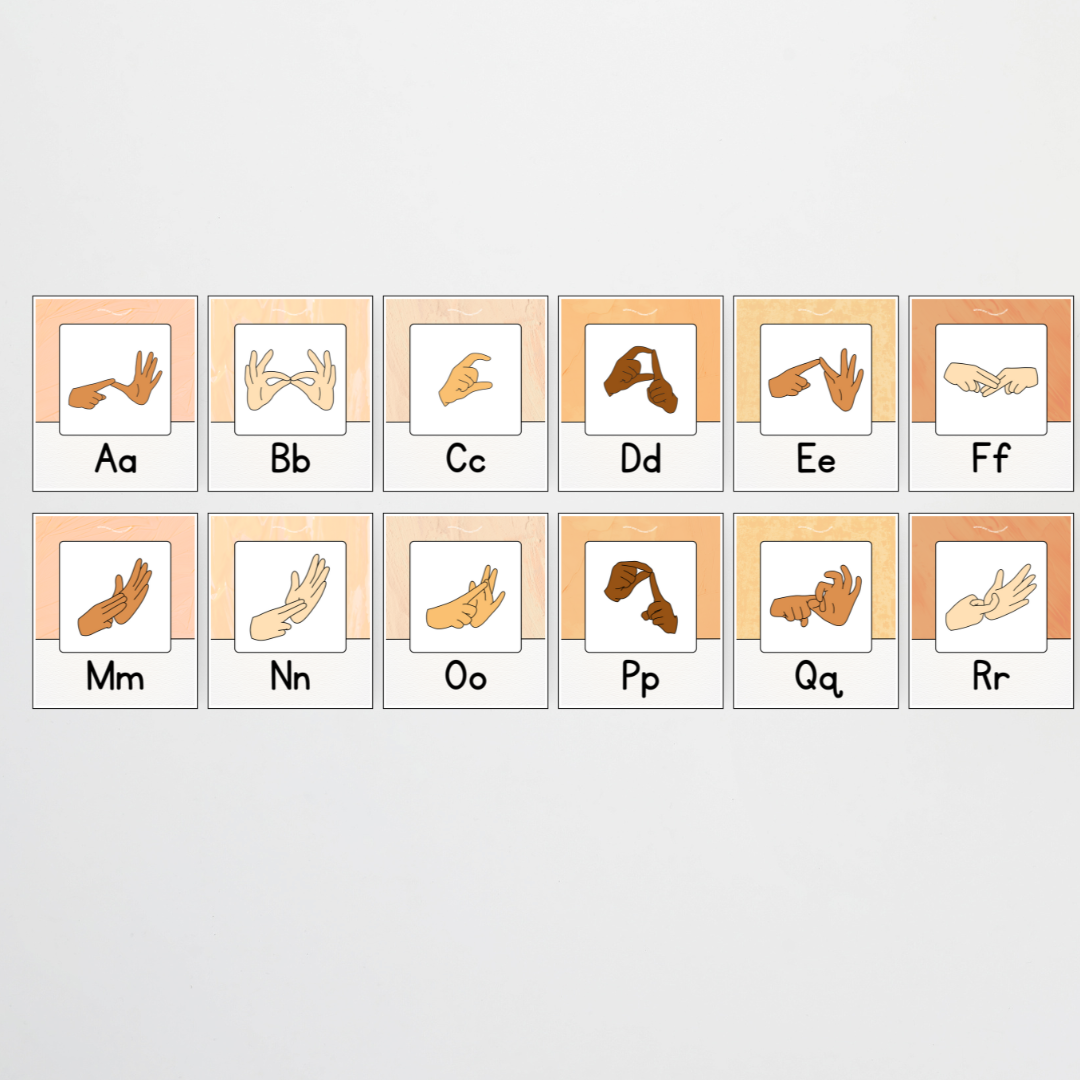The height and width of the screenshot is (1080, 1080).
Task: Click the hand sign drawing on card Rr
Action: pos(991,595)
